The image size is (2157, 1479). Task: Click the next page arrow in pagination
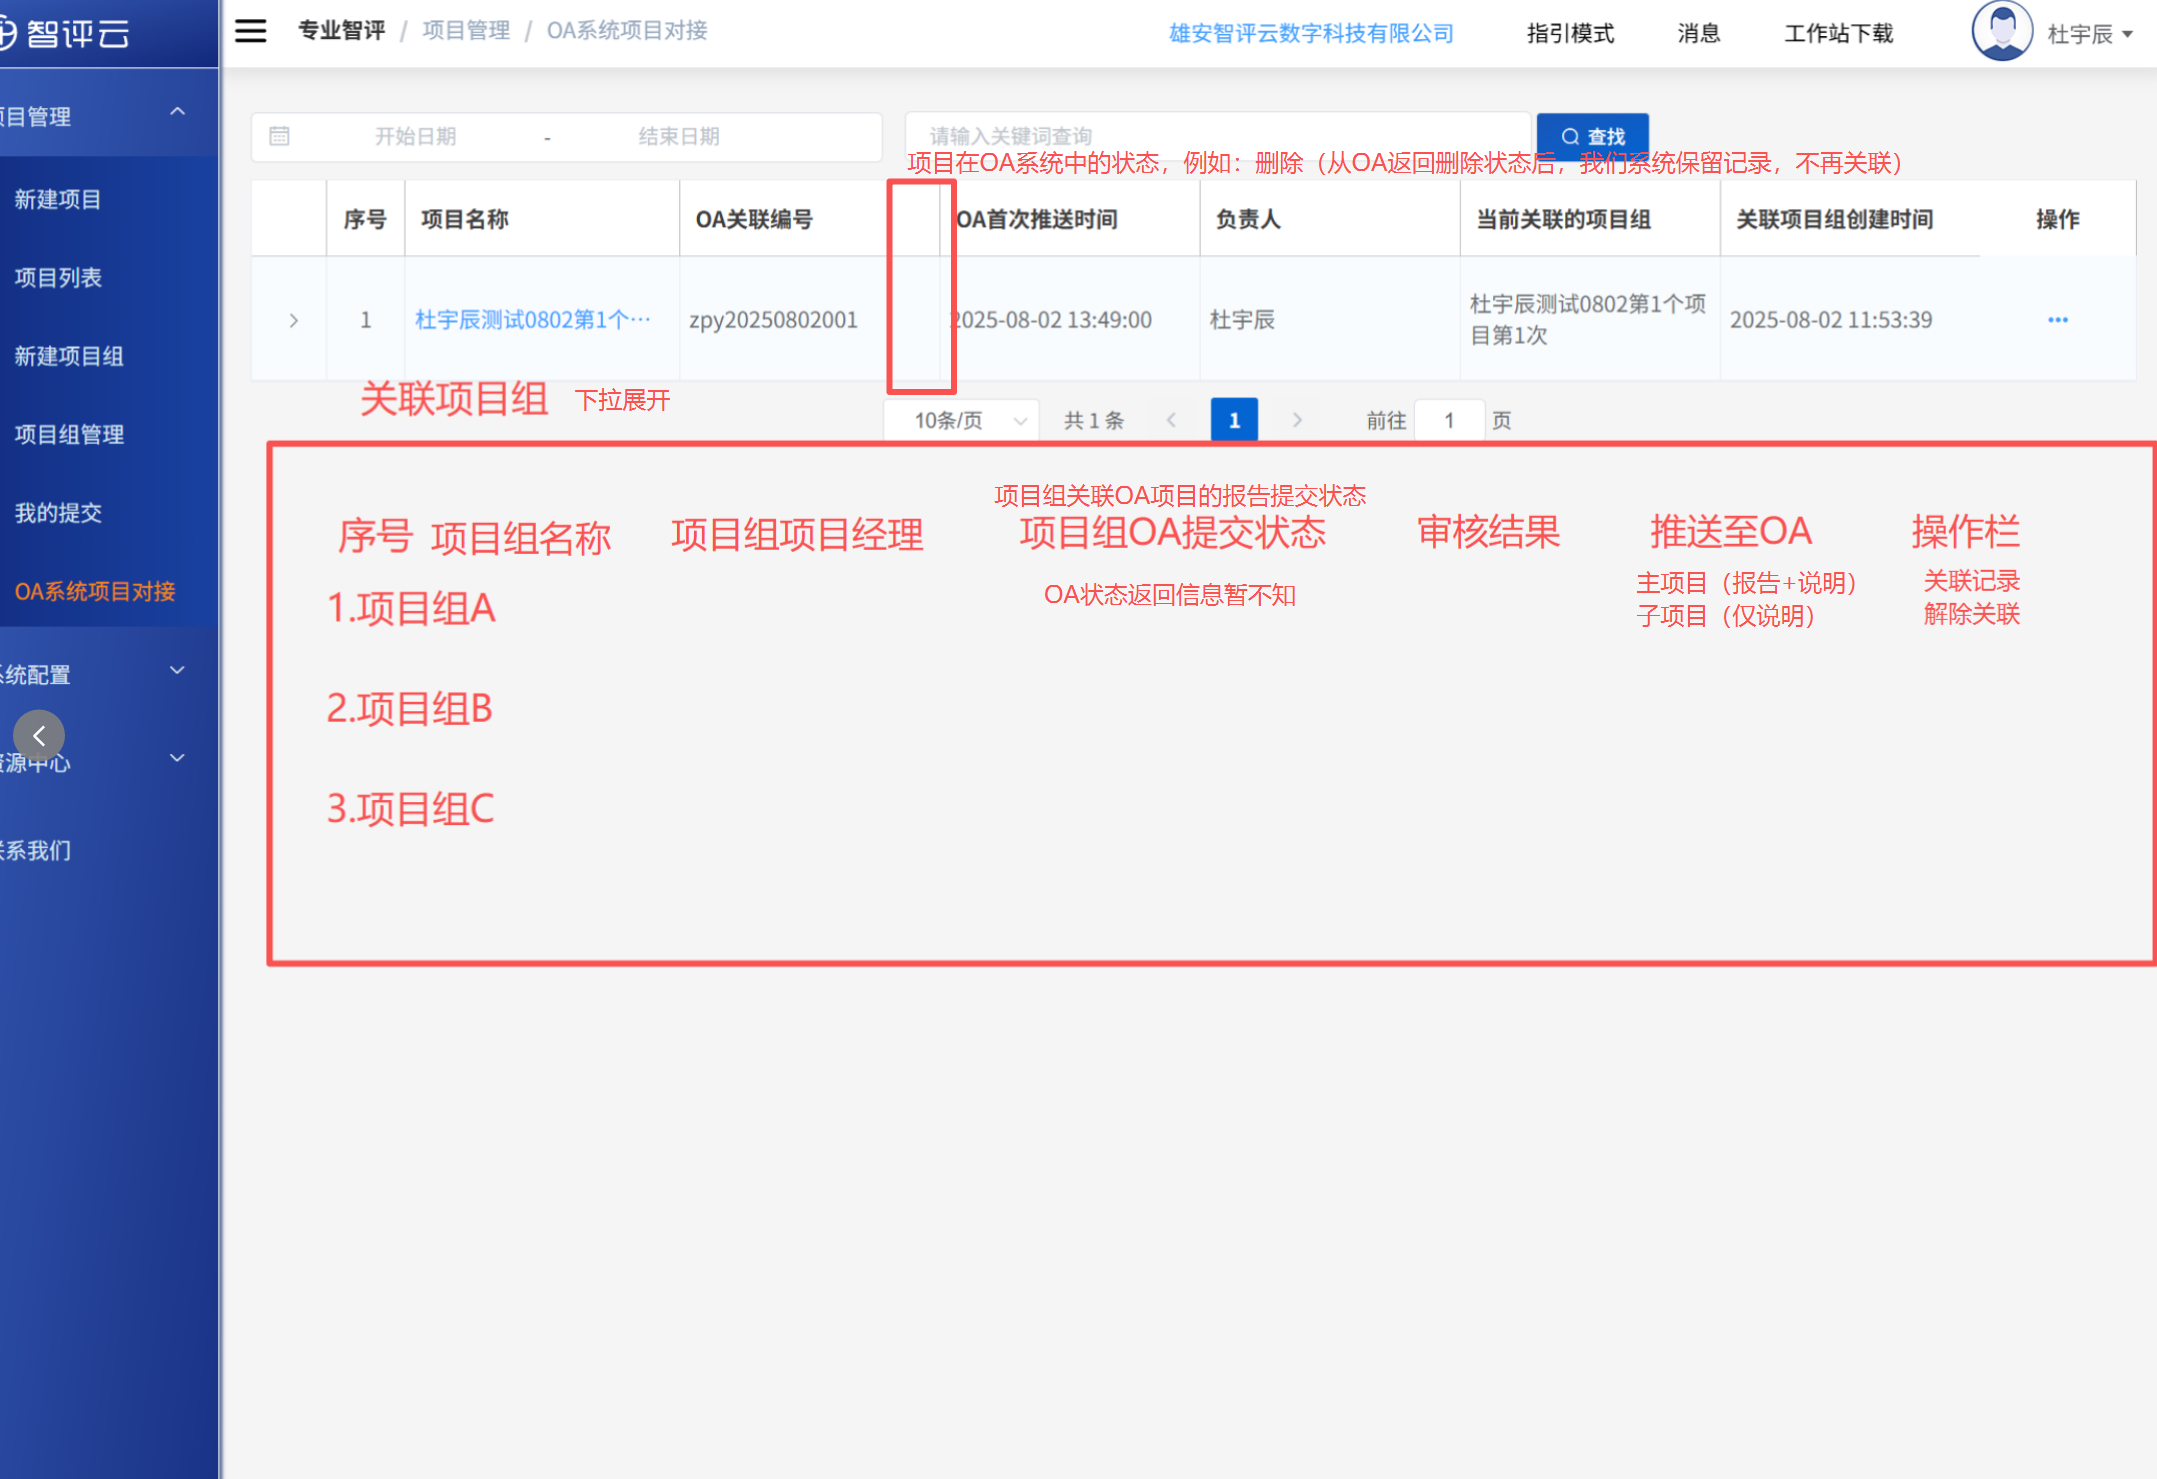[1297, 420]
